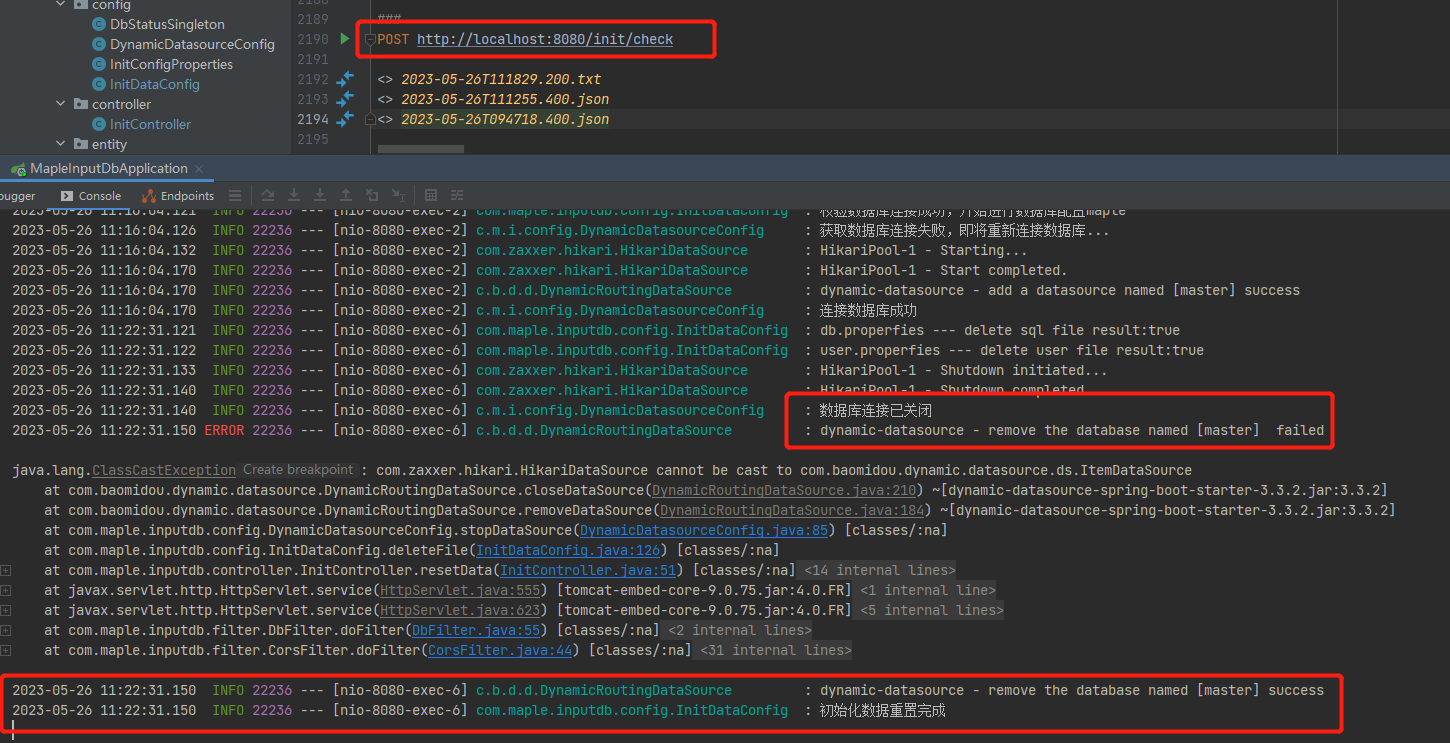Expand the 5 internal lines fold
The image size is (1450, 743).
coord(931,610)
